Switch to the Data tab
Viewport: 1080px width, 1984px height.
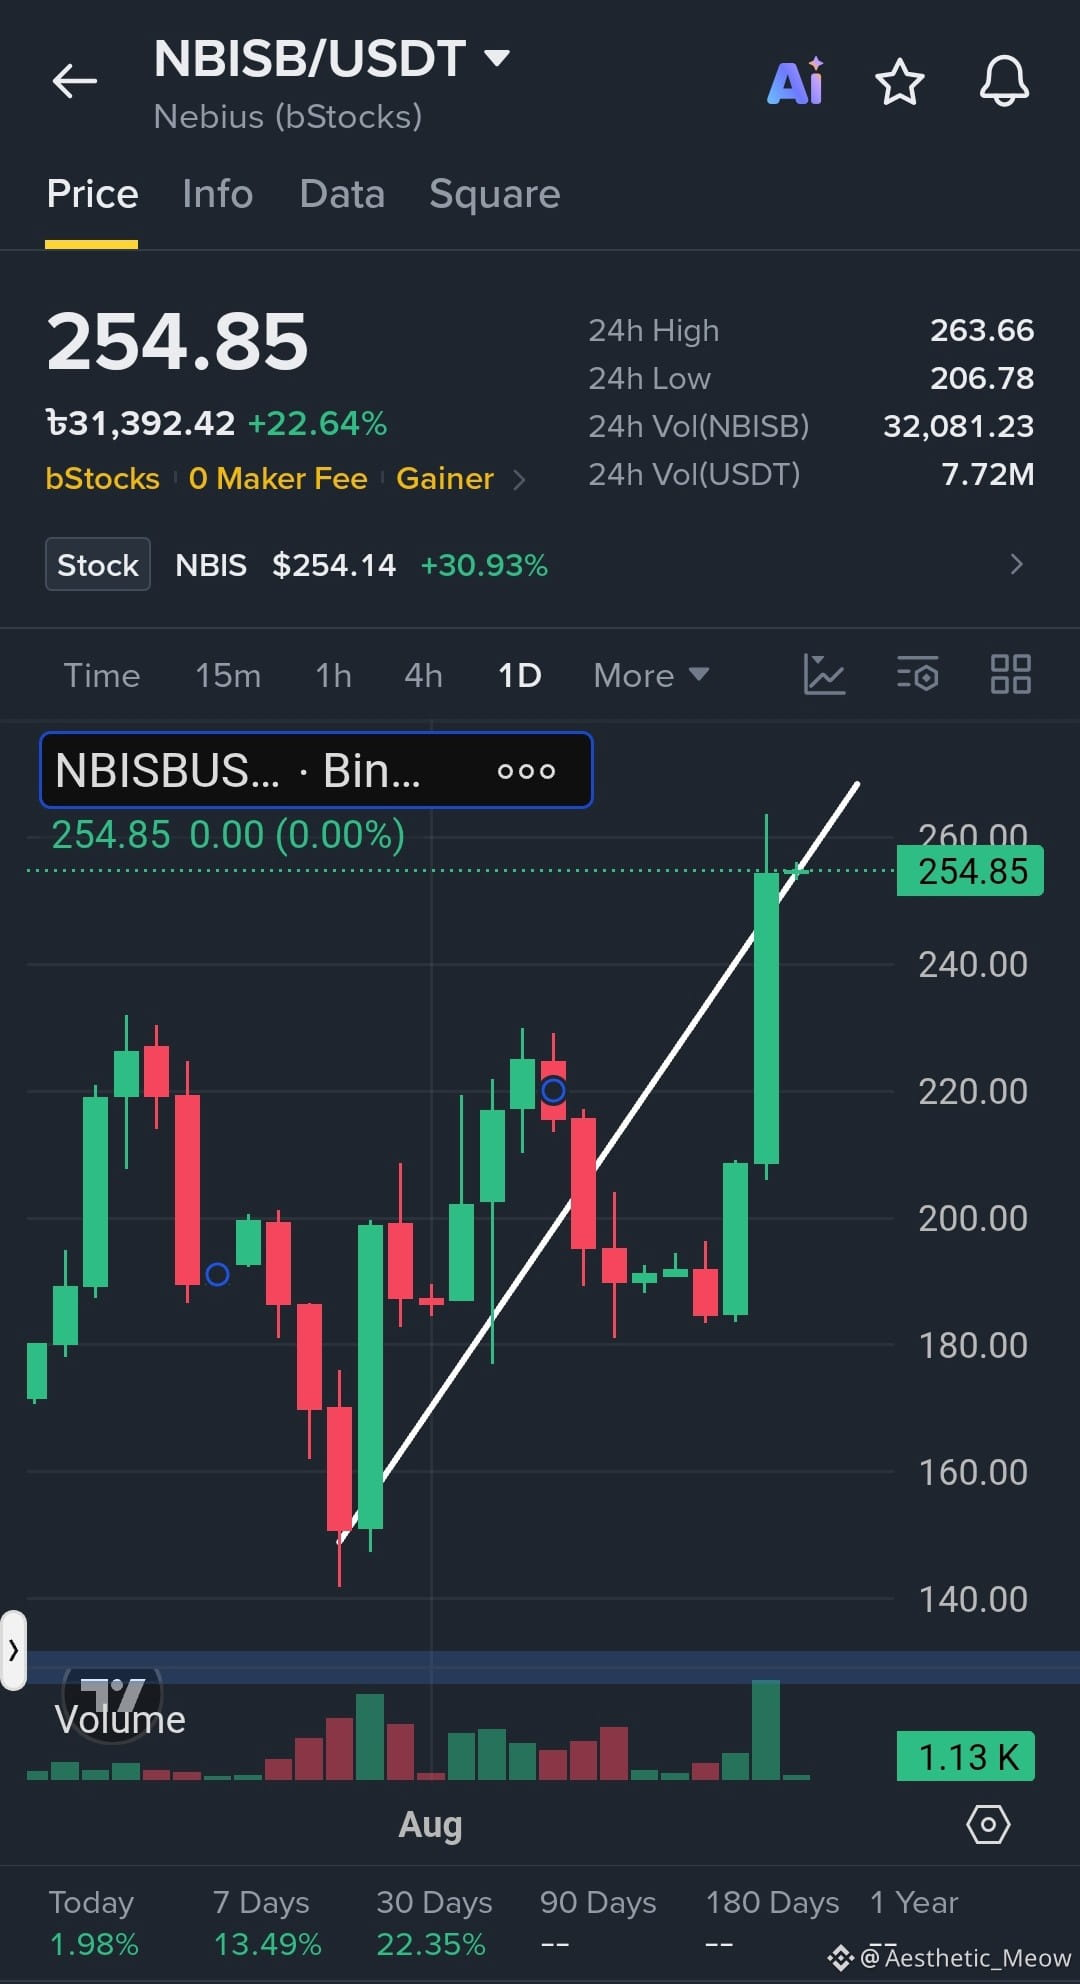coord(342,194)
